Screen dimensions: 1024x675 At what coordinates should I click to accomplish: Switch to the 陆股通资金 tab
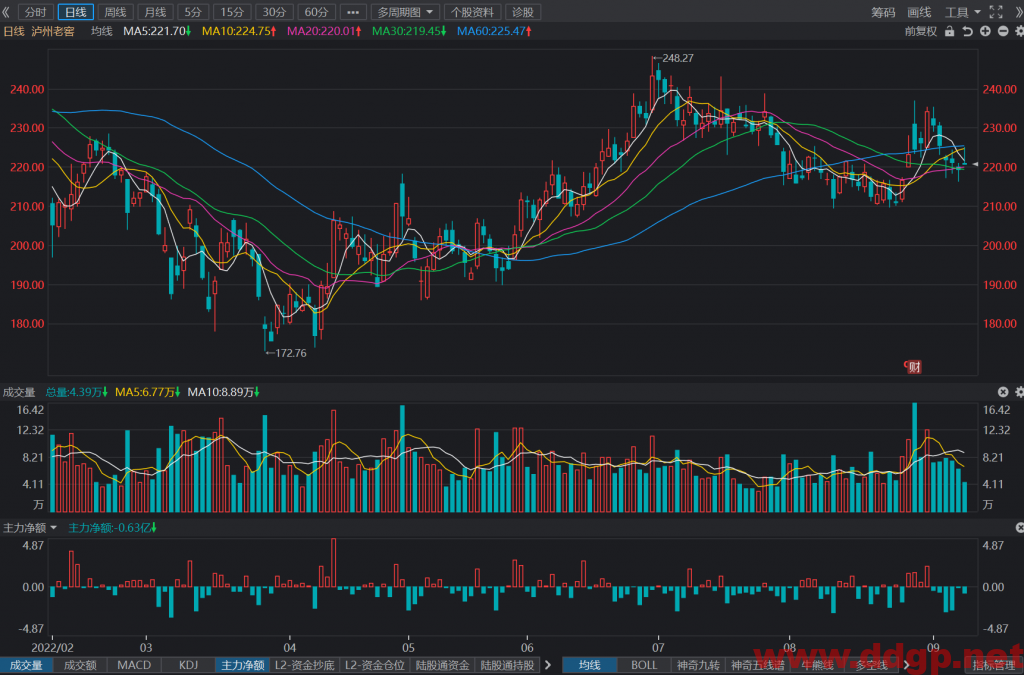coord(443,665)
